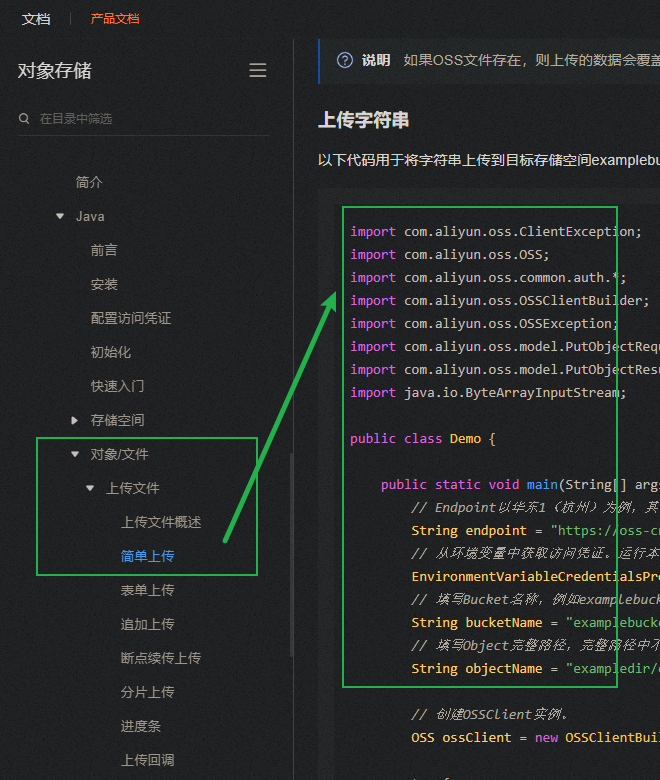This screenshot has width=660, height=780.
Task: Open the 前言 page under Java
Action: click(x=104, y=250)
